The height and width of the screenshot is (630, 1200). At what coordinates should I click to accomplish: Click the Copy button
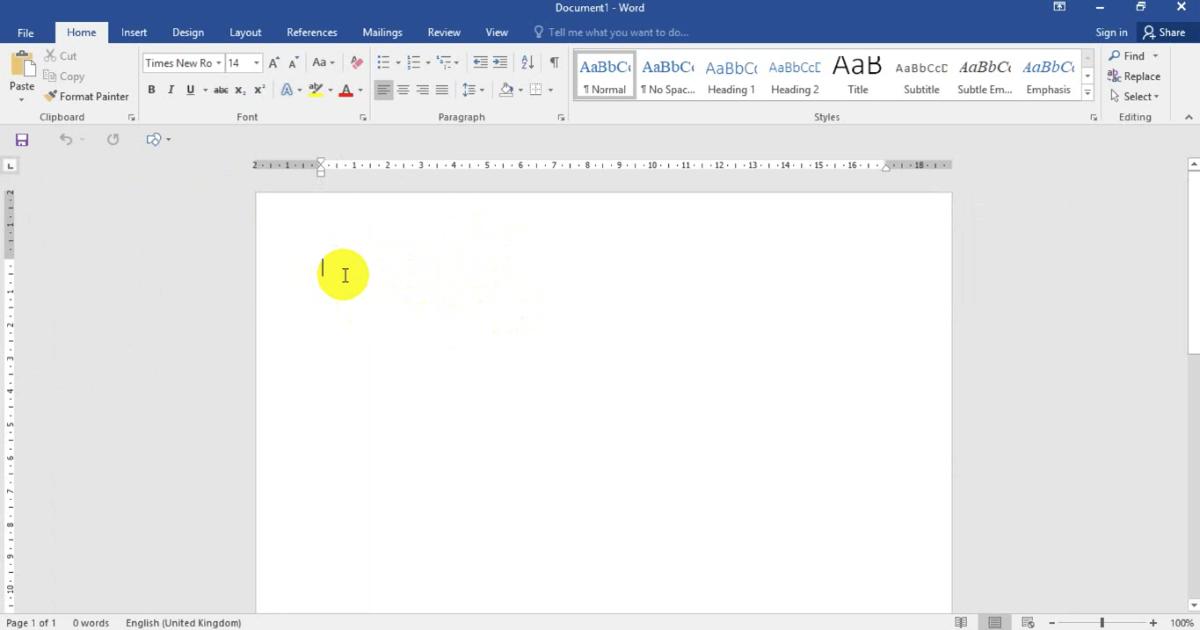click(x=64, y=76)
